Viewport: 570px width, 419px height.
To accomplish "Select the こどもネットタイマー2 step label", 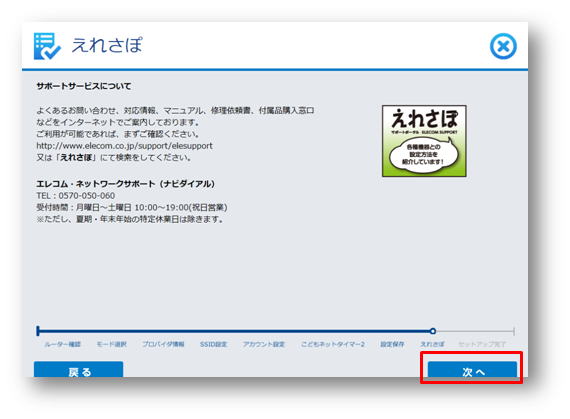I will click(333, 344).
